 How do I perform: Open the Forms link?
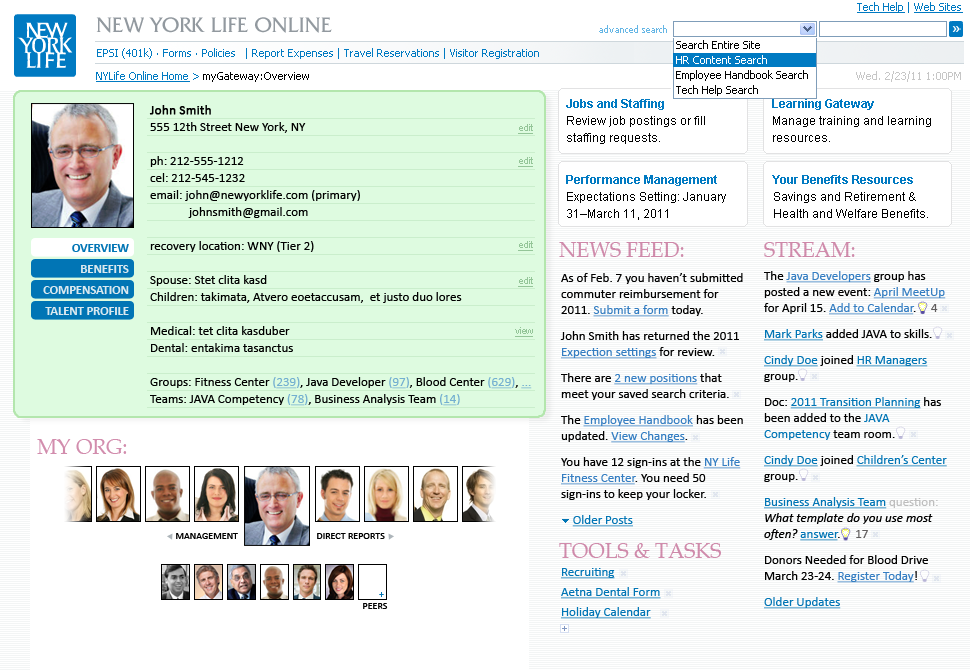tap(177, 53)
